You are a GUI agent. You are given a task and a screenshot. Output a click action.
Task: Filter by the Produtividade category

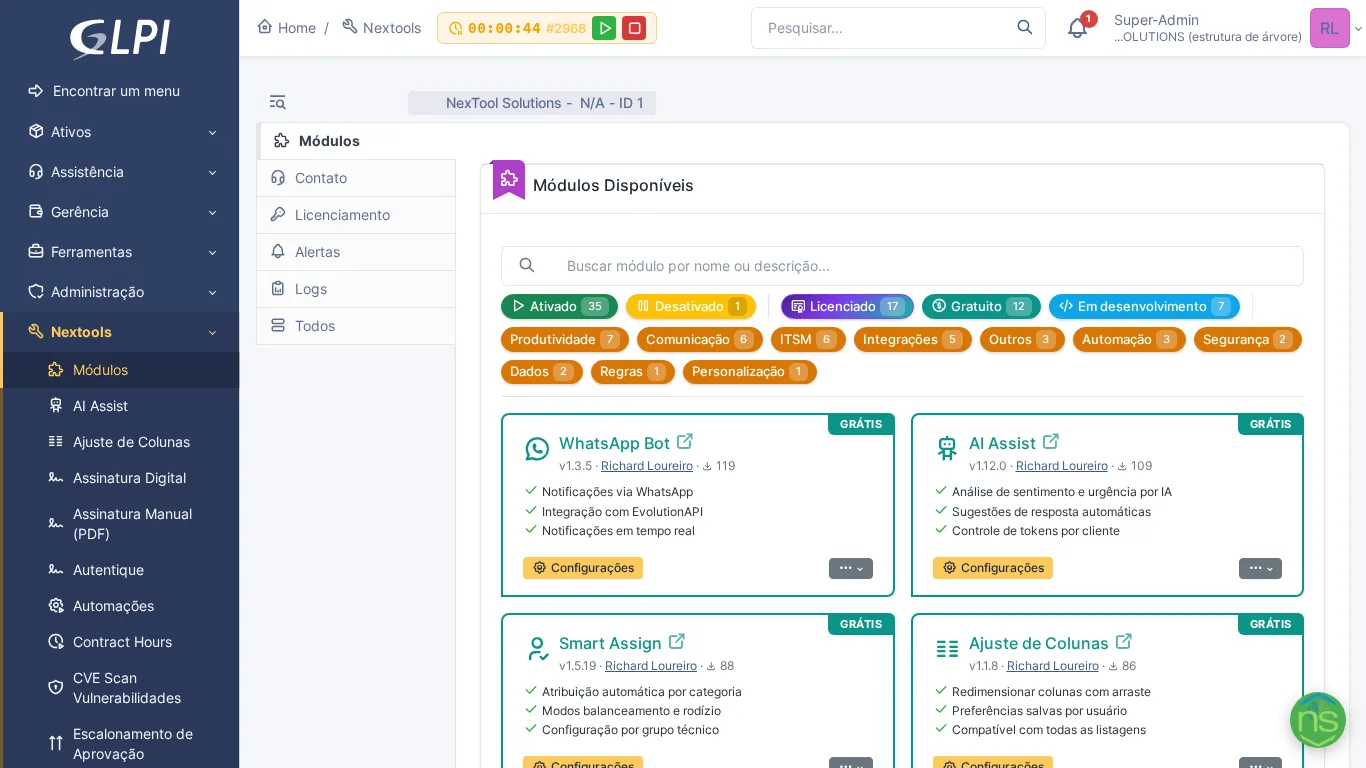pos(565,340)
